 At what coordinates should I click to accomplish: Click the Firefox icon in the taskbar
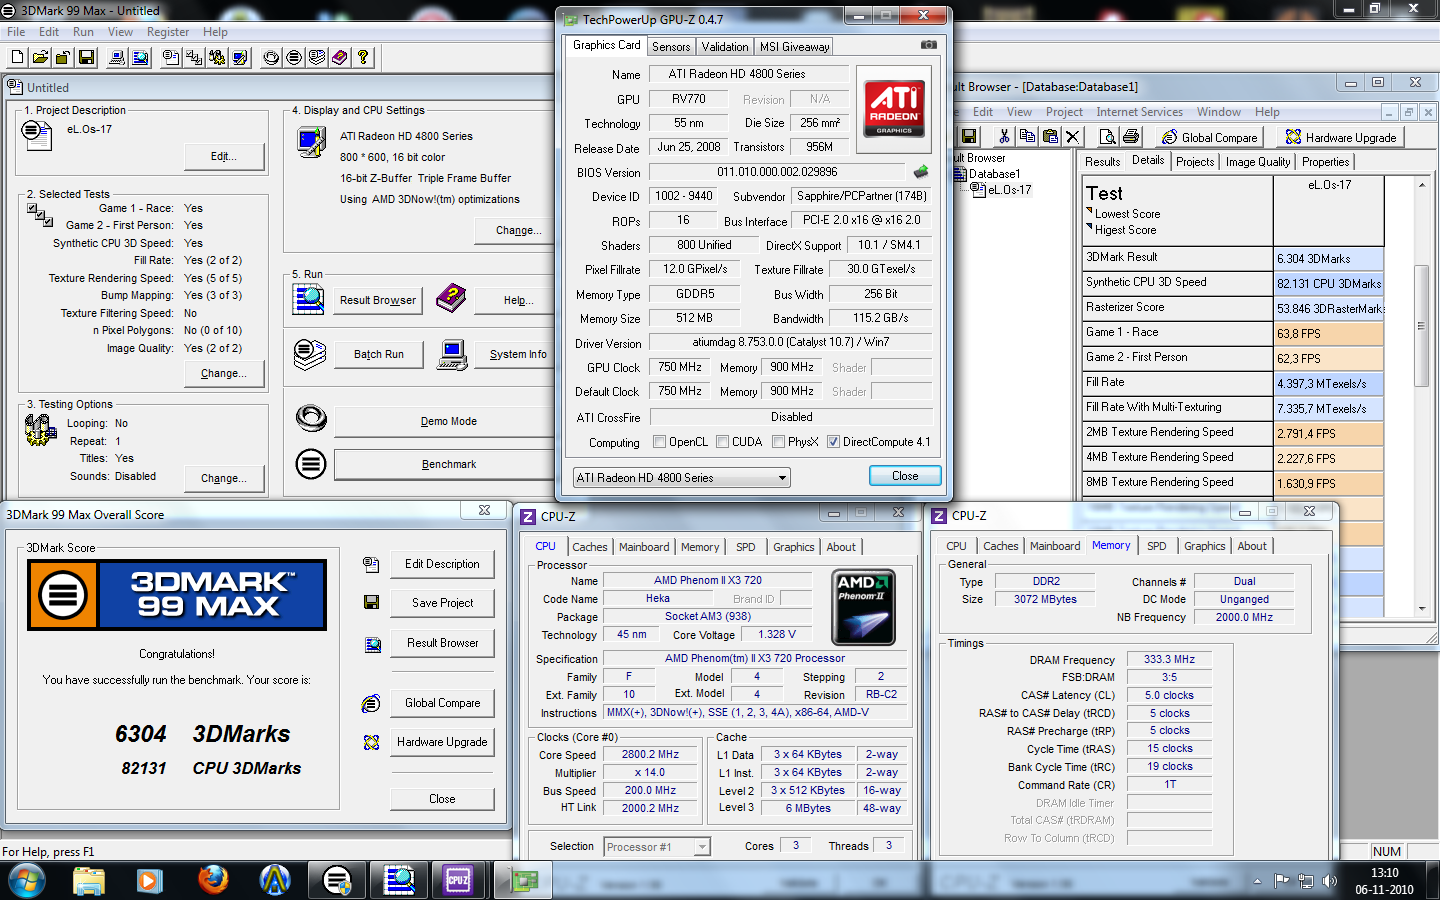tap(213, 880)
